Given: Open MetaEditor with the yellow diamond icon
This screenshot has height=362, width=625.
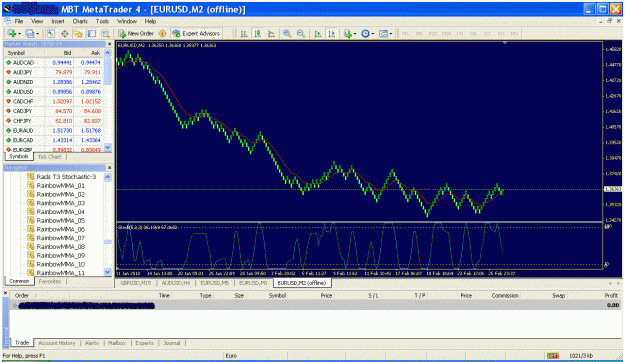Looking at the screenshot, I should [x=162, y=33].
